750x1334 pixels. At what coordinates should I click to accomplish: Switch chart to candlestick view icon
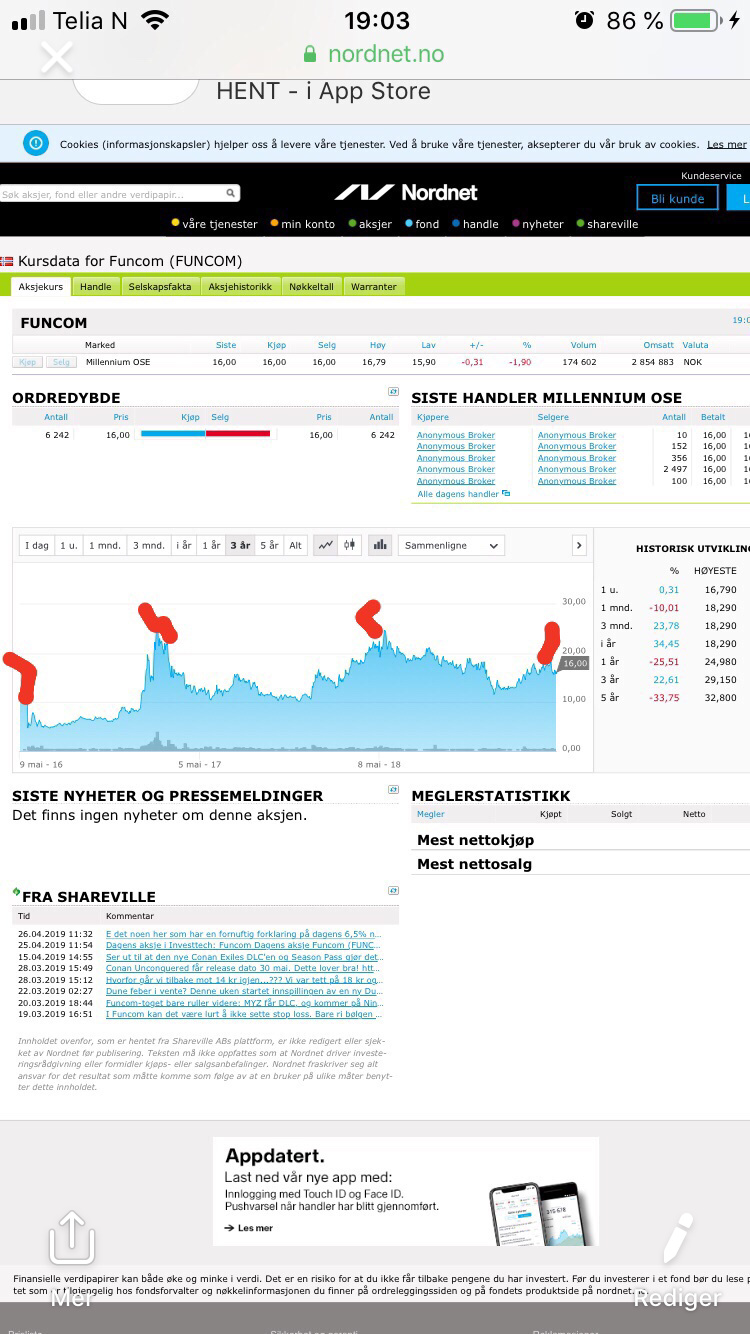click(349, 545)
